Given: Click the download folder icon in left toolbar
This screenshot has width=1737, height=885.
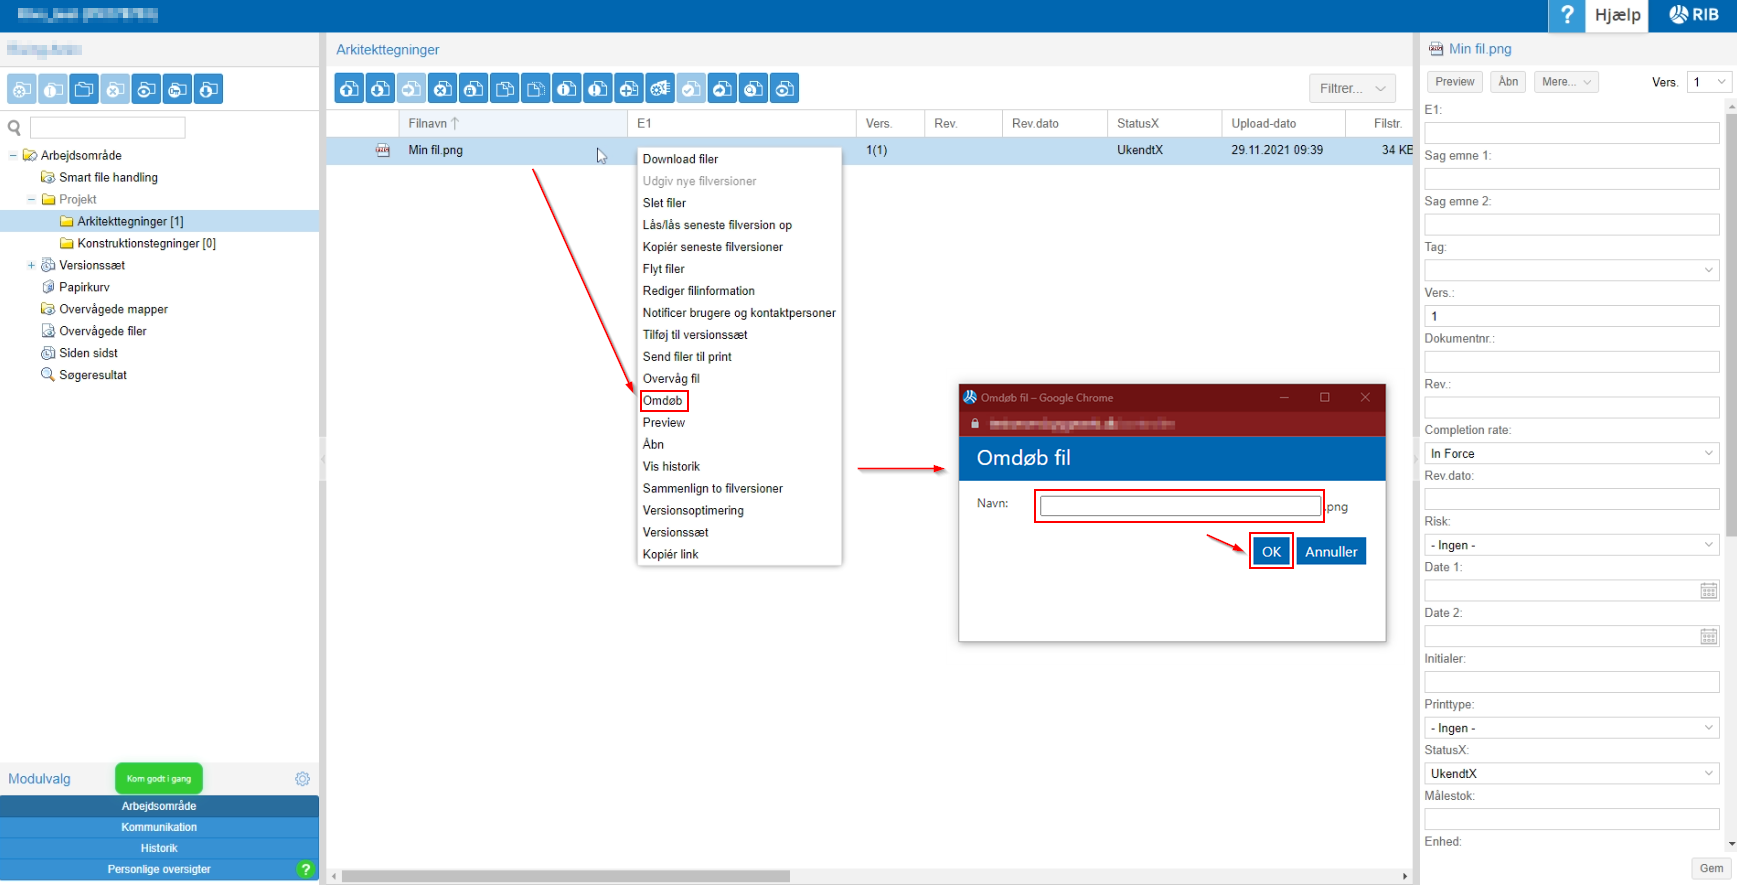Looking at the screenshot, I should [x=208, y=90].
